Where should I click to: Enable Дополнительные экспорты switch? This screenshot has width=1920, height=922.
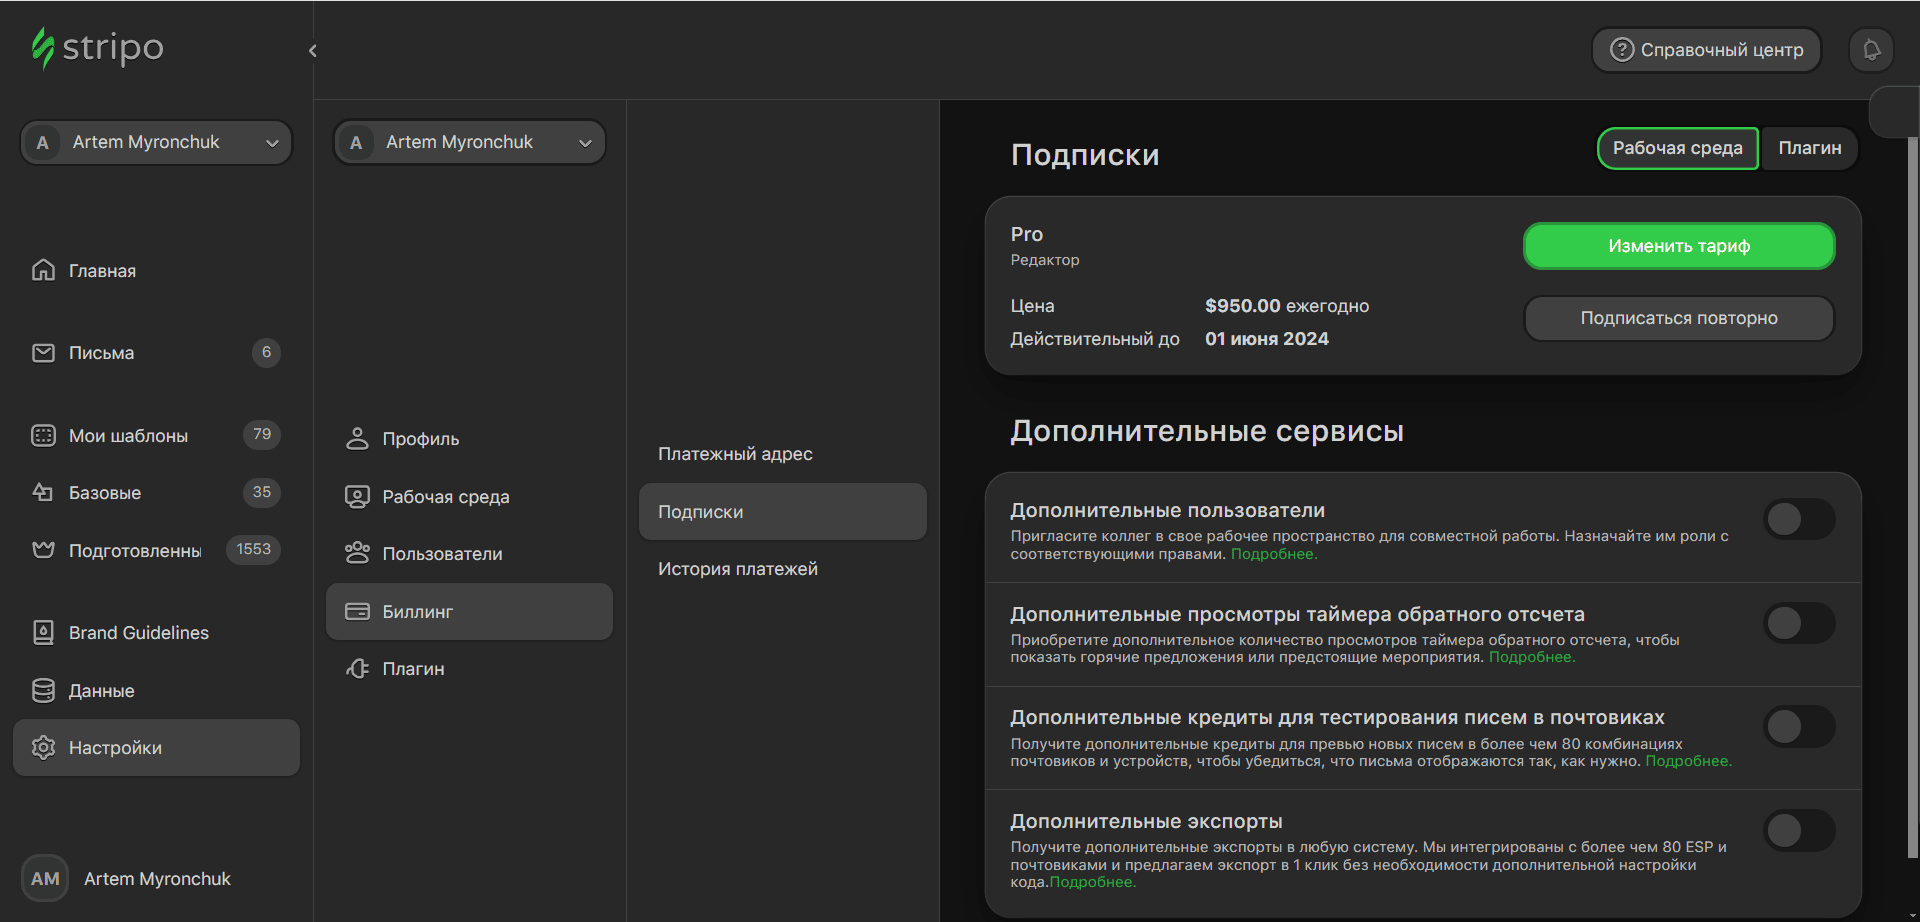(1799, 829)
